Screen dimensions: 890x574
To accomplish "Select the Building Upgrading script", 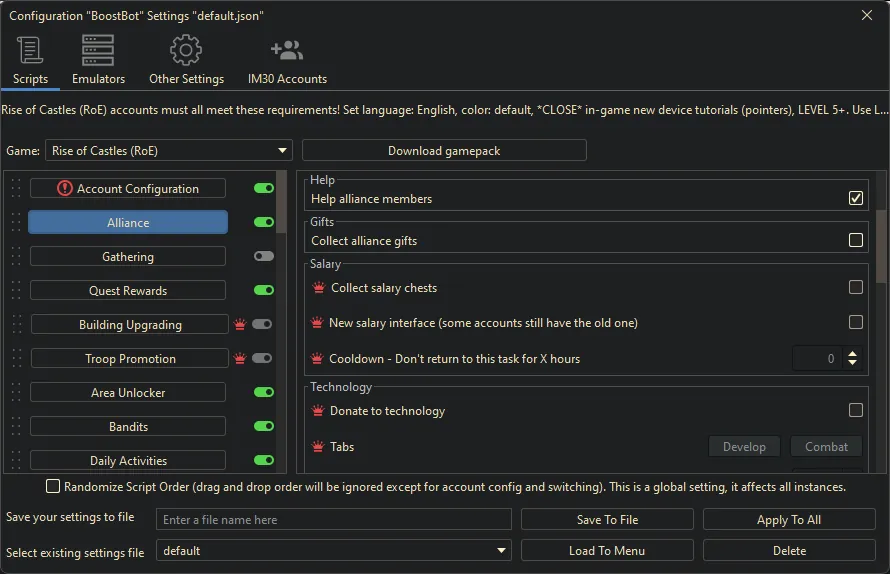I will 130,324.
